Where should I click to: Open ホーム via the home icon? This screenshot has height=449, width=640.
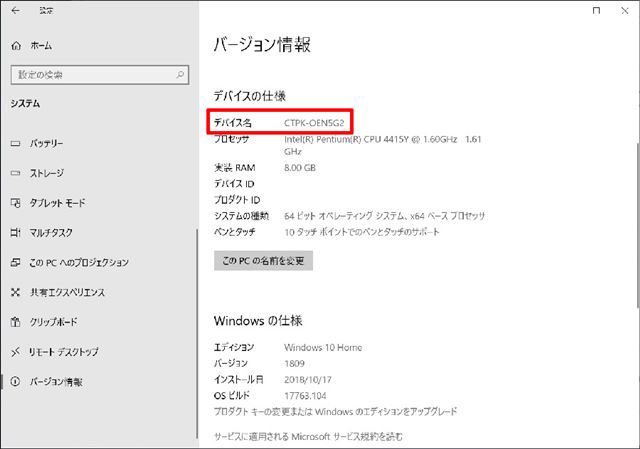(16, 46)
